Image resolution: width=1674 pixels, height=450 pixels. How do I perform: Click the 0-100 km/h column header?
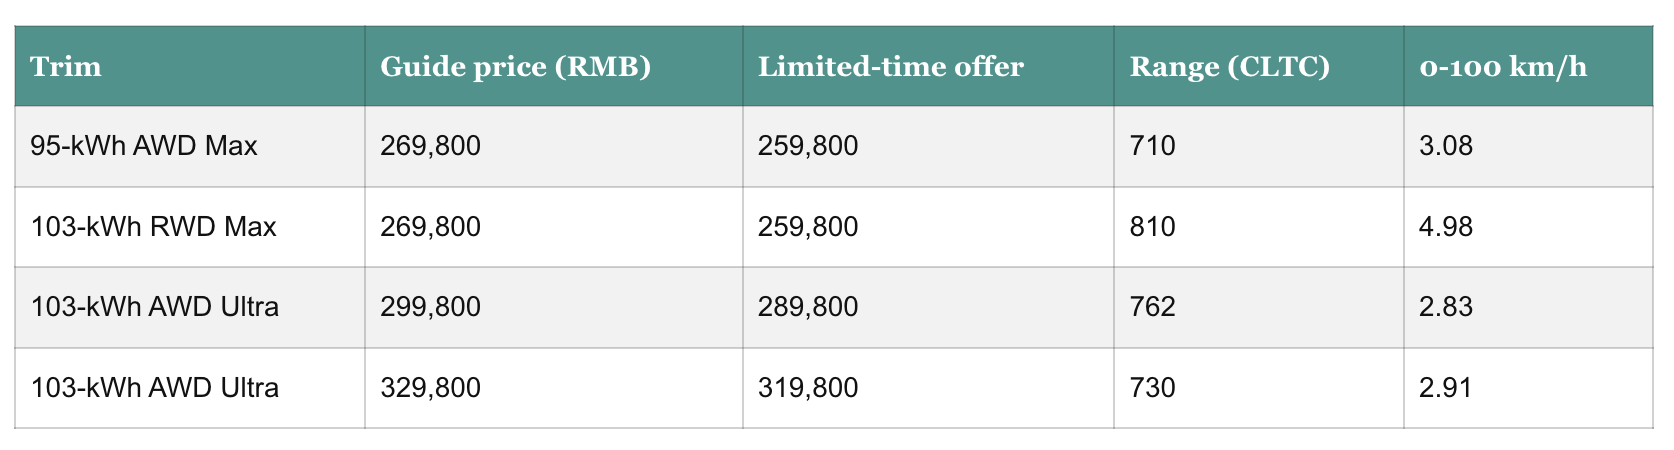1502,67
